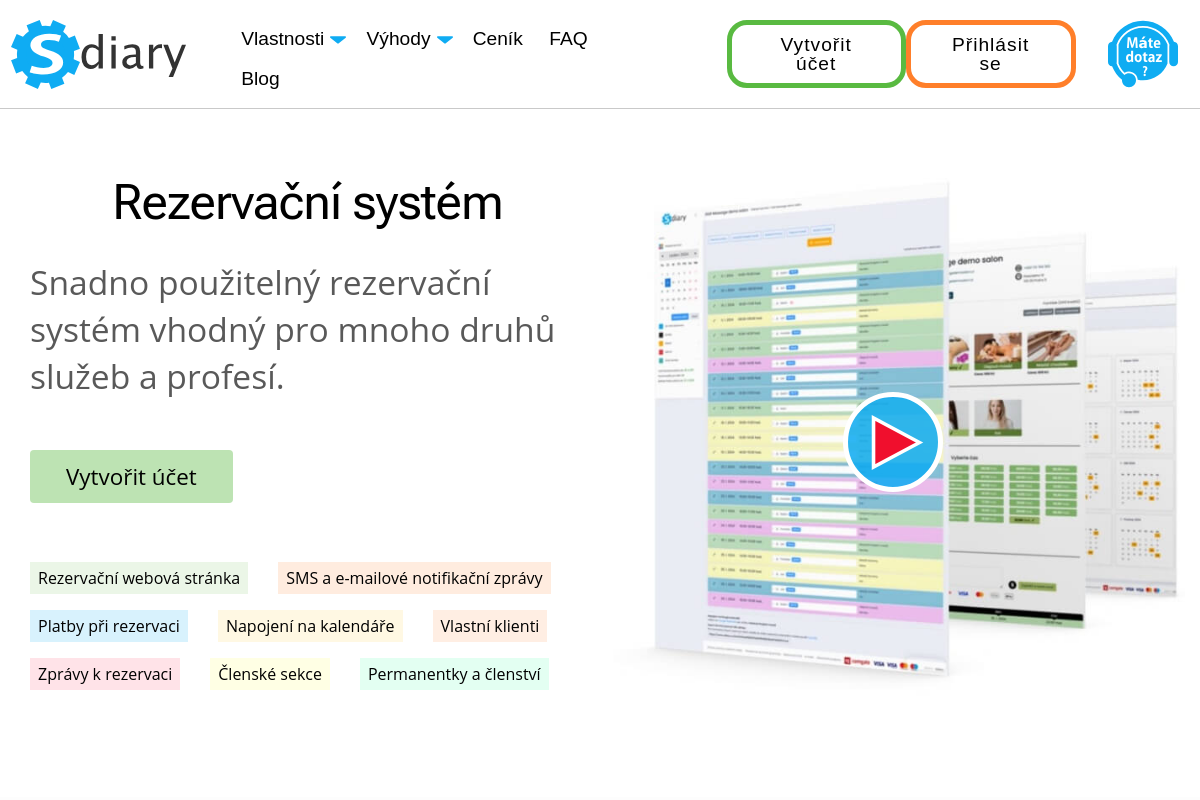Open the 'Napojení na kalendáře' tag
This screenshot has height=800, width=1200.
310,626
